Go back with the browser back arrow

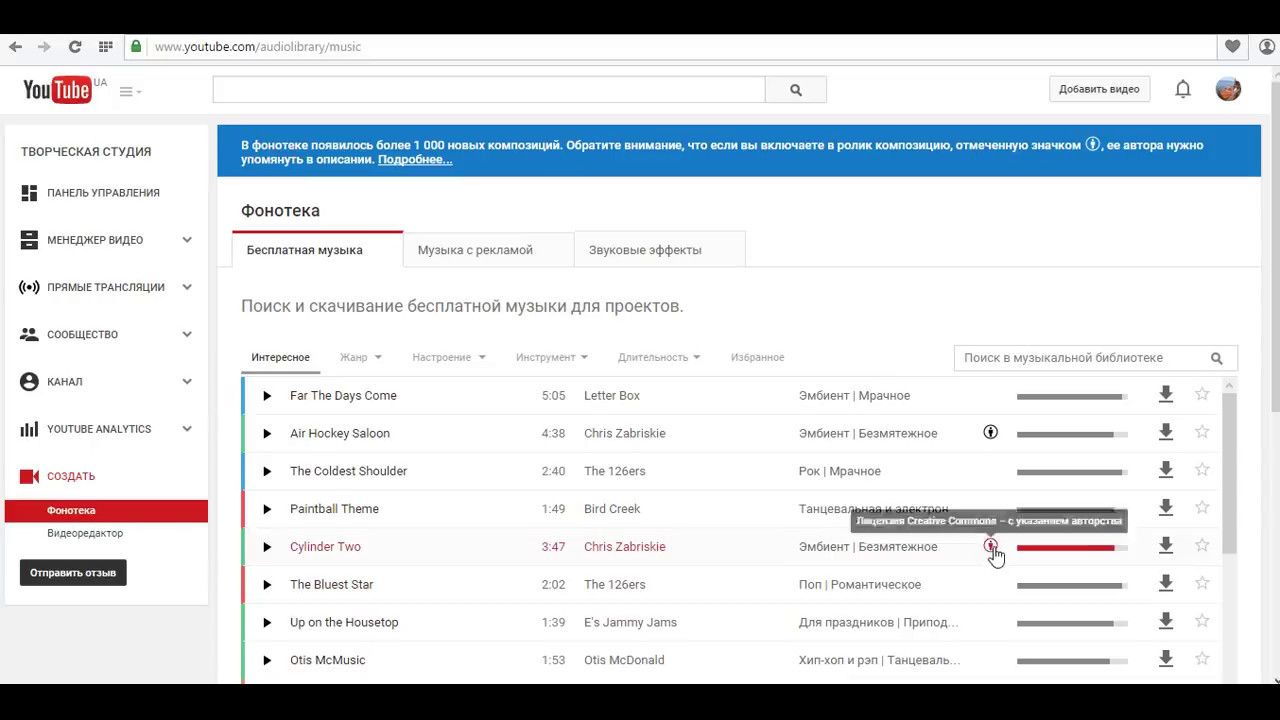pos(15,47)
